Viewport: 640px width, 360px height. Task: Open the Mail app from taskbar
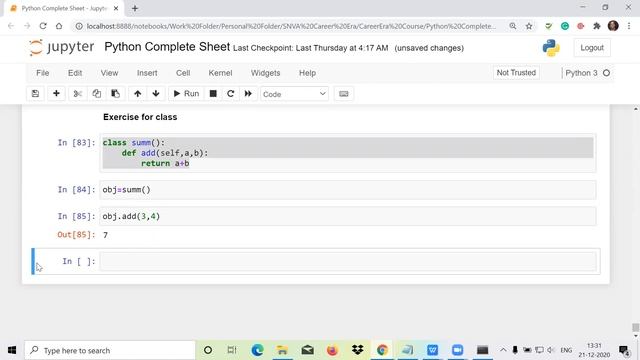307,350
